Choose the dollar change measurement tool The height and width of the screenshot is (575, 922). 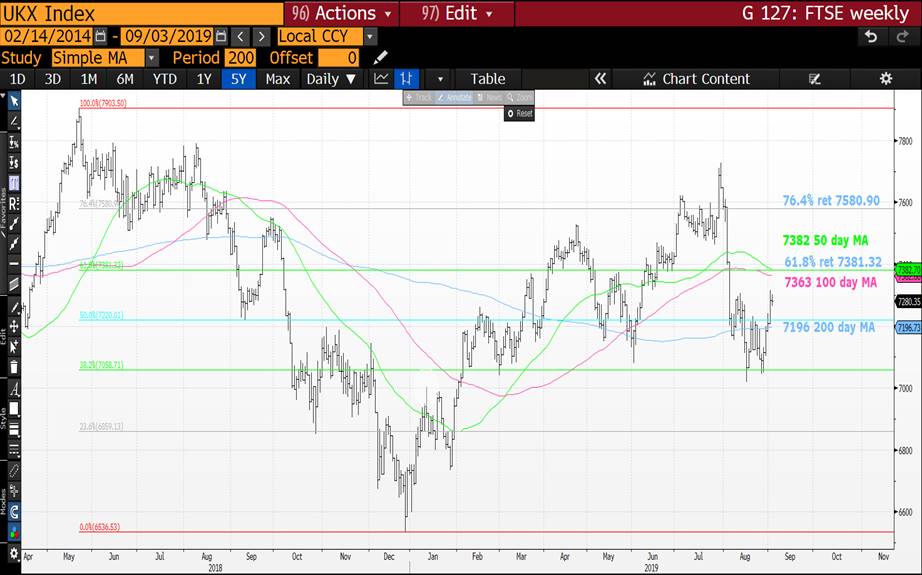point(14,162)
